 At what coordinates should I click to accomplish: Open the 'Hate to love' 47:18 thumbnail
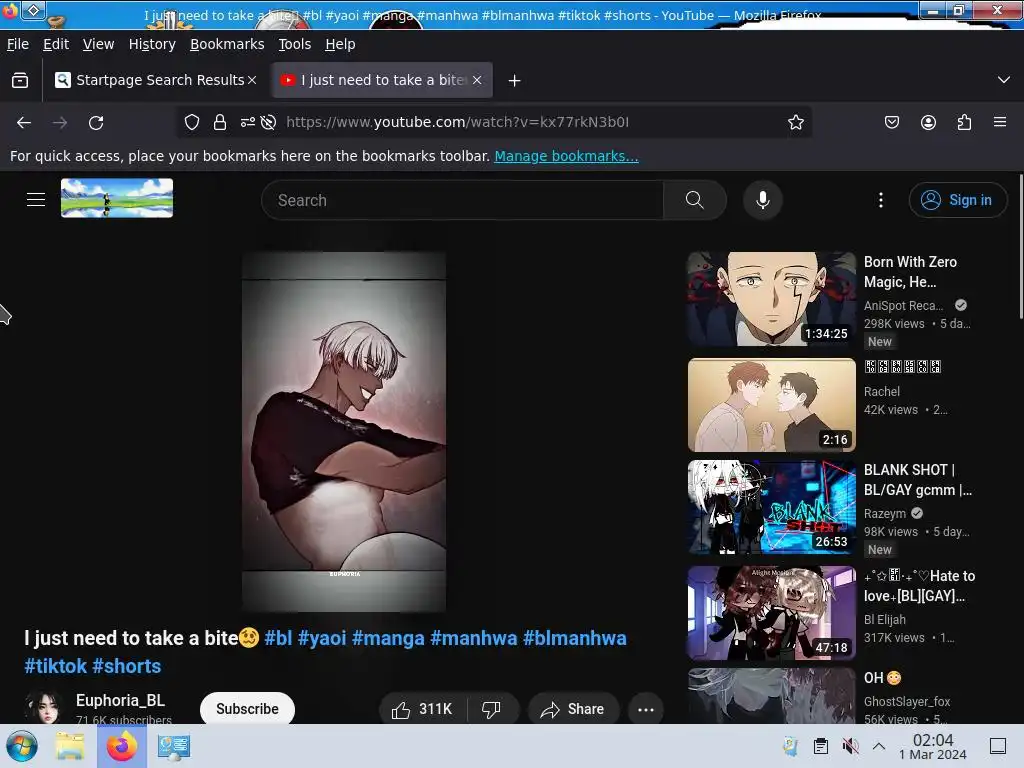click(771, 613)
